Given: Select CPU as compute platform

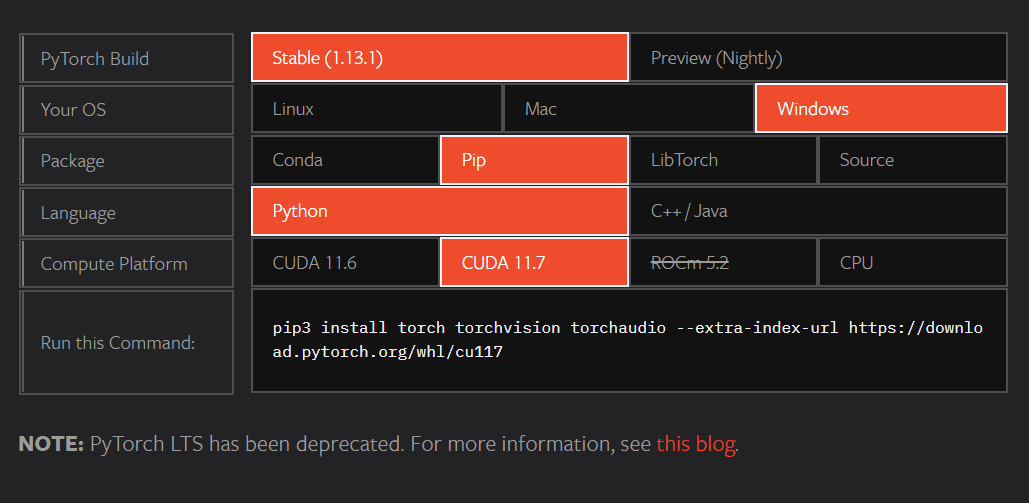Looking at the screenshot, I should pos(913,263).
